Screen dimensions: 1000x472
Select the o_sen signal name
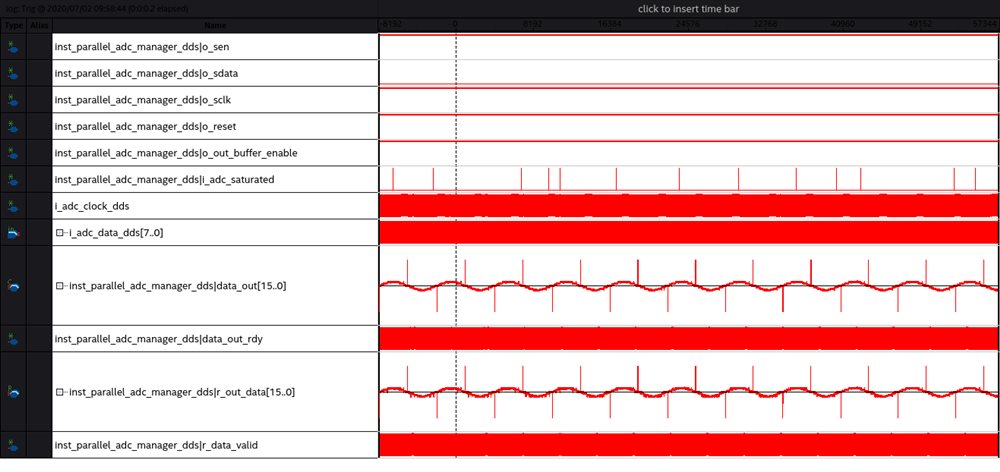[x=142, y=47]
